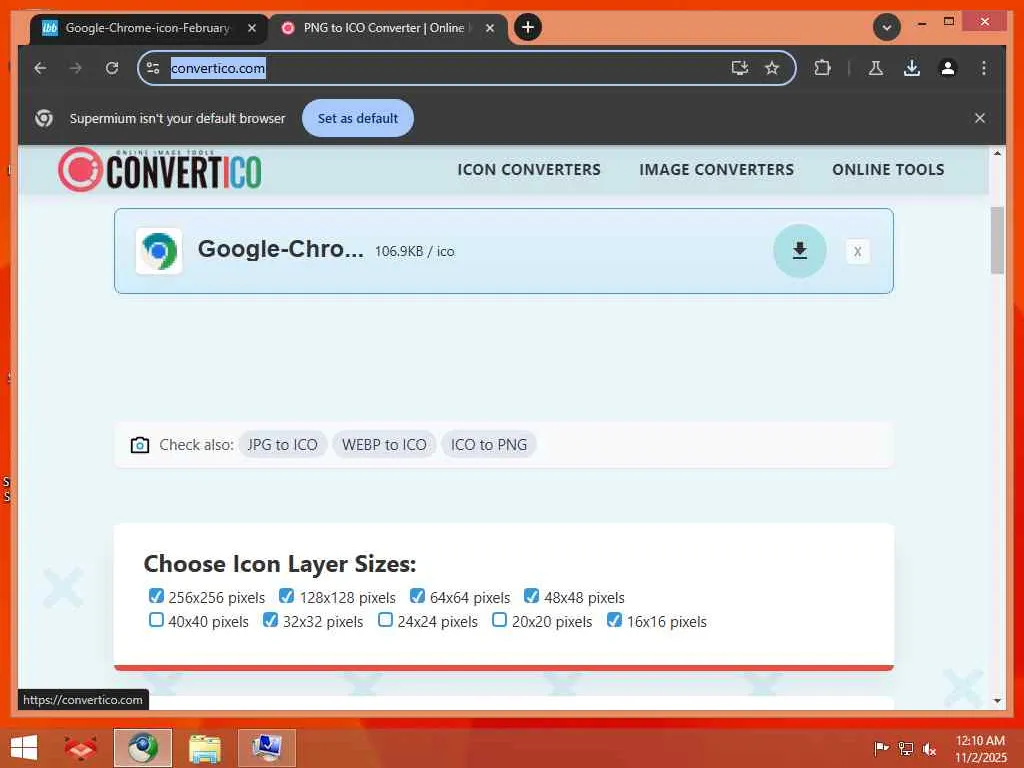Click Set as default button
Viewport: 1024px width, 768px height.
tap(357, 118)
